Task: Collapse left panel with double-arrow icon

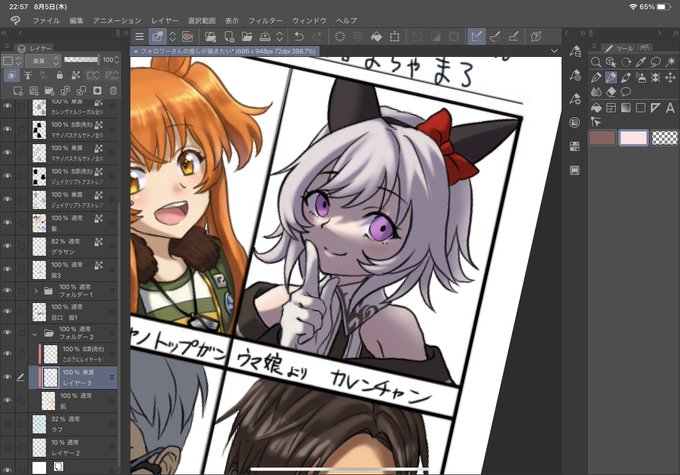Action: pos(4,33)
